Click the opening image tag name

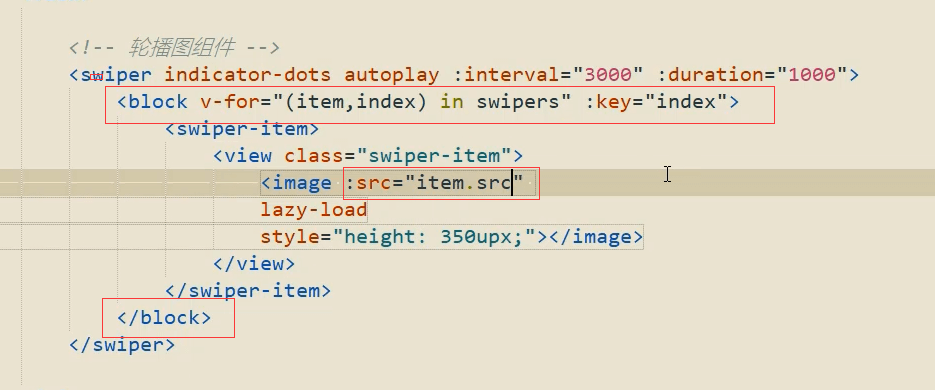point(302,183)
